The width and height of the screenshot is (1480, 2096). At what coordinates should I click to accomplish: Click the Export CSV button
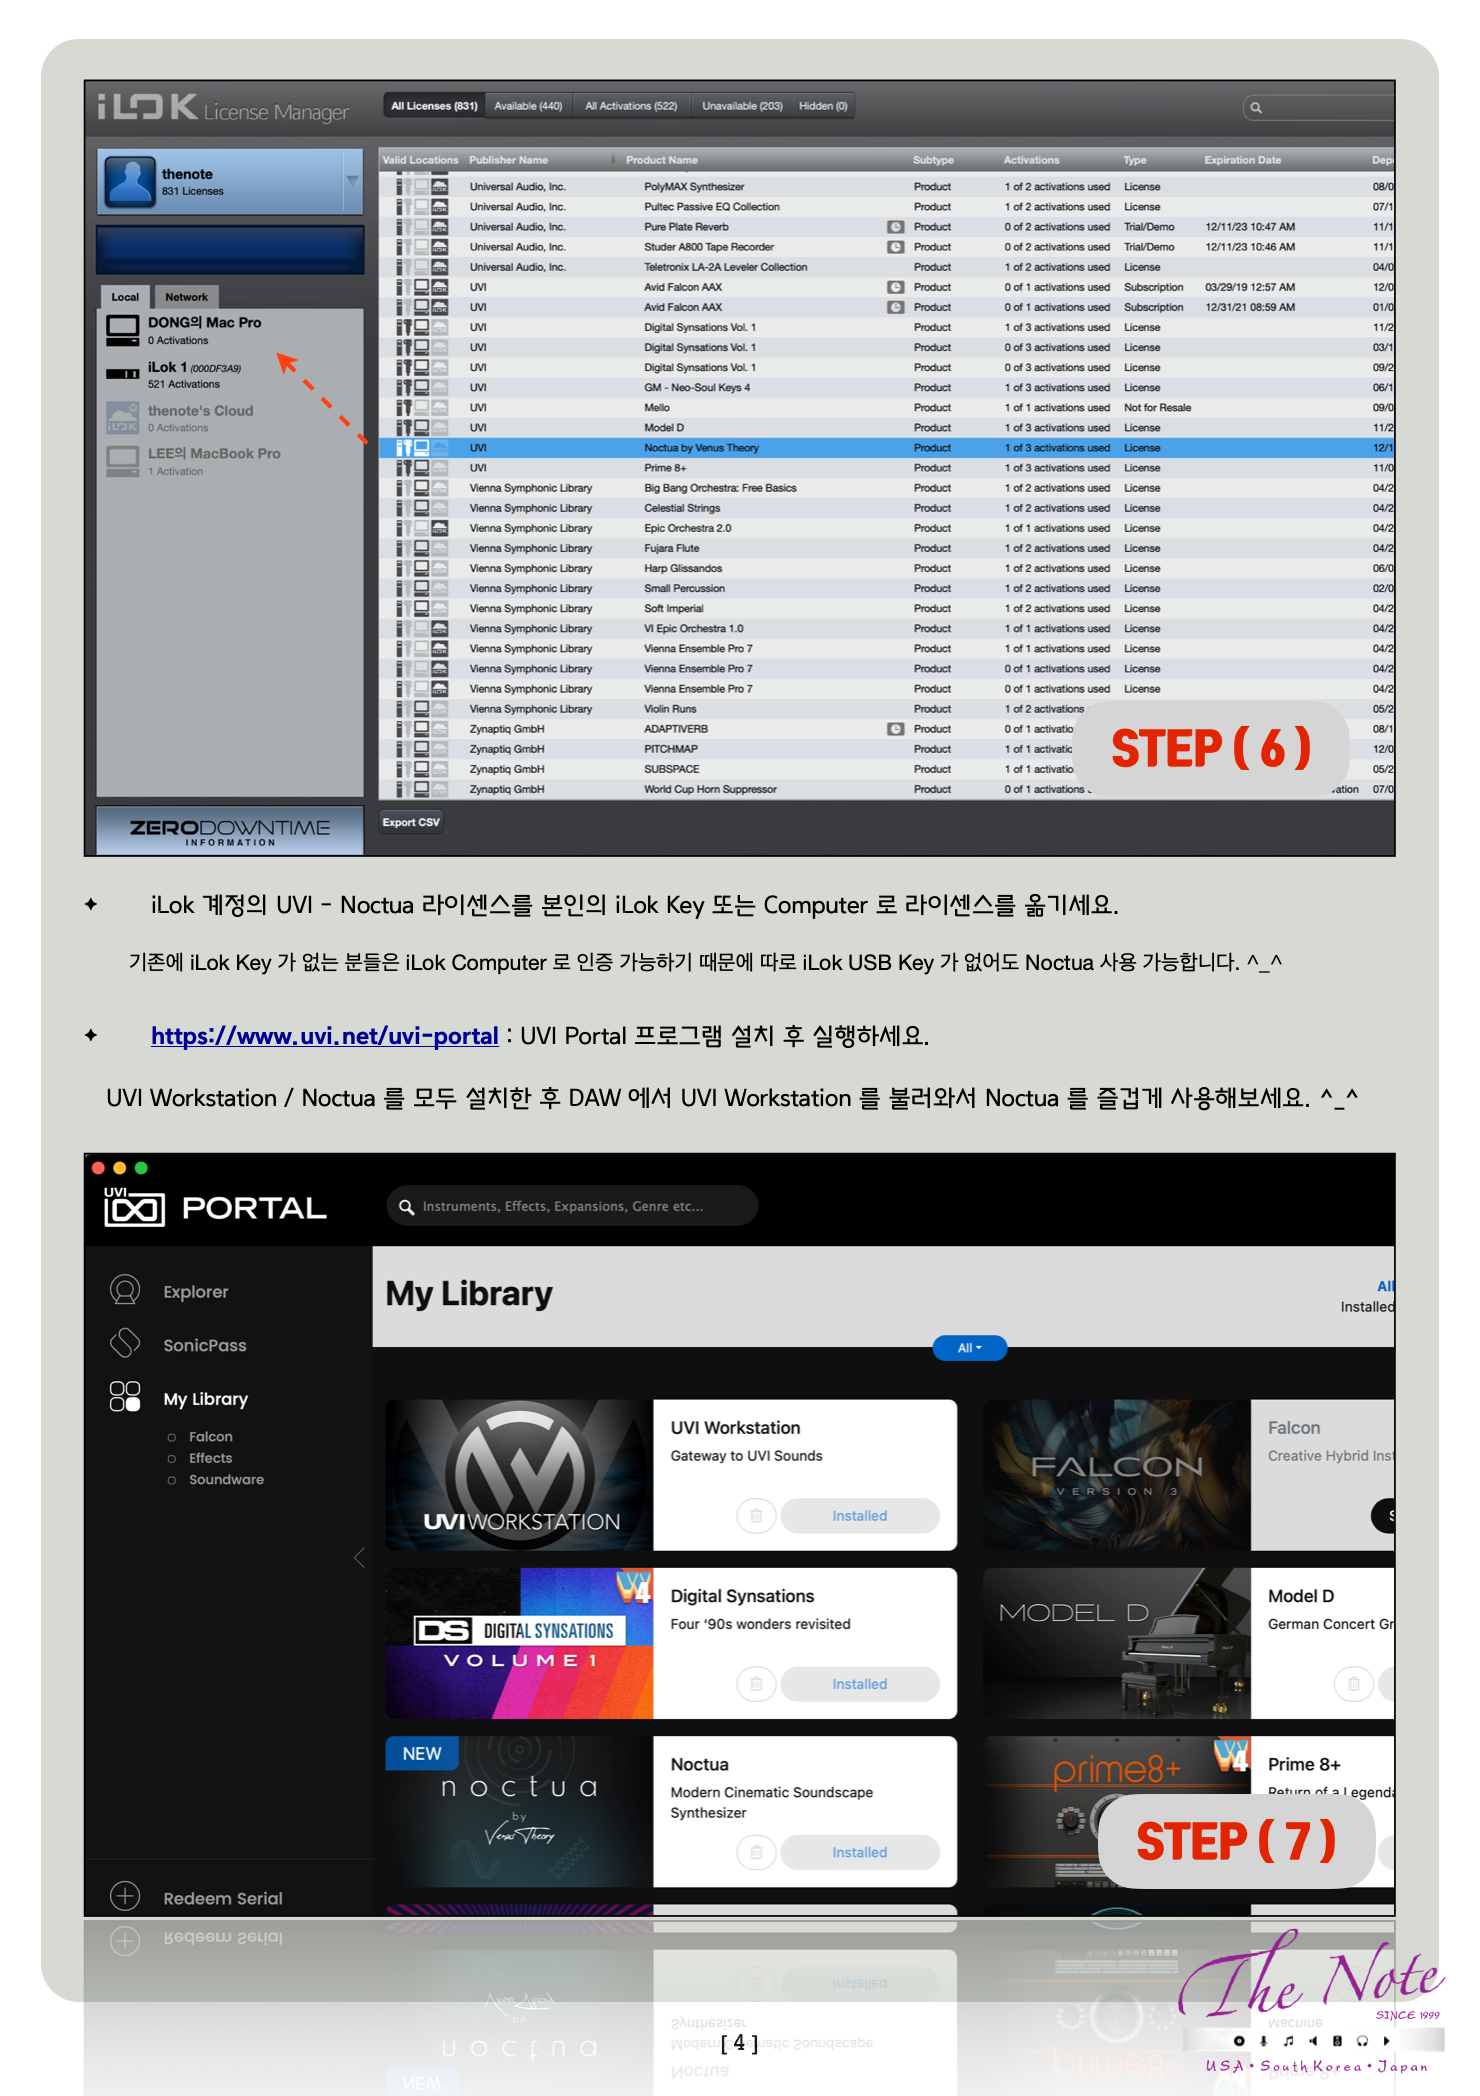click(411, 822)
